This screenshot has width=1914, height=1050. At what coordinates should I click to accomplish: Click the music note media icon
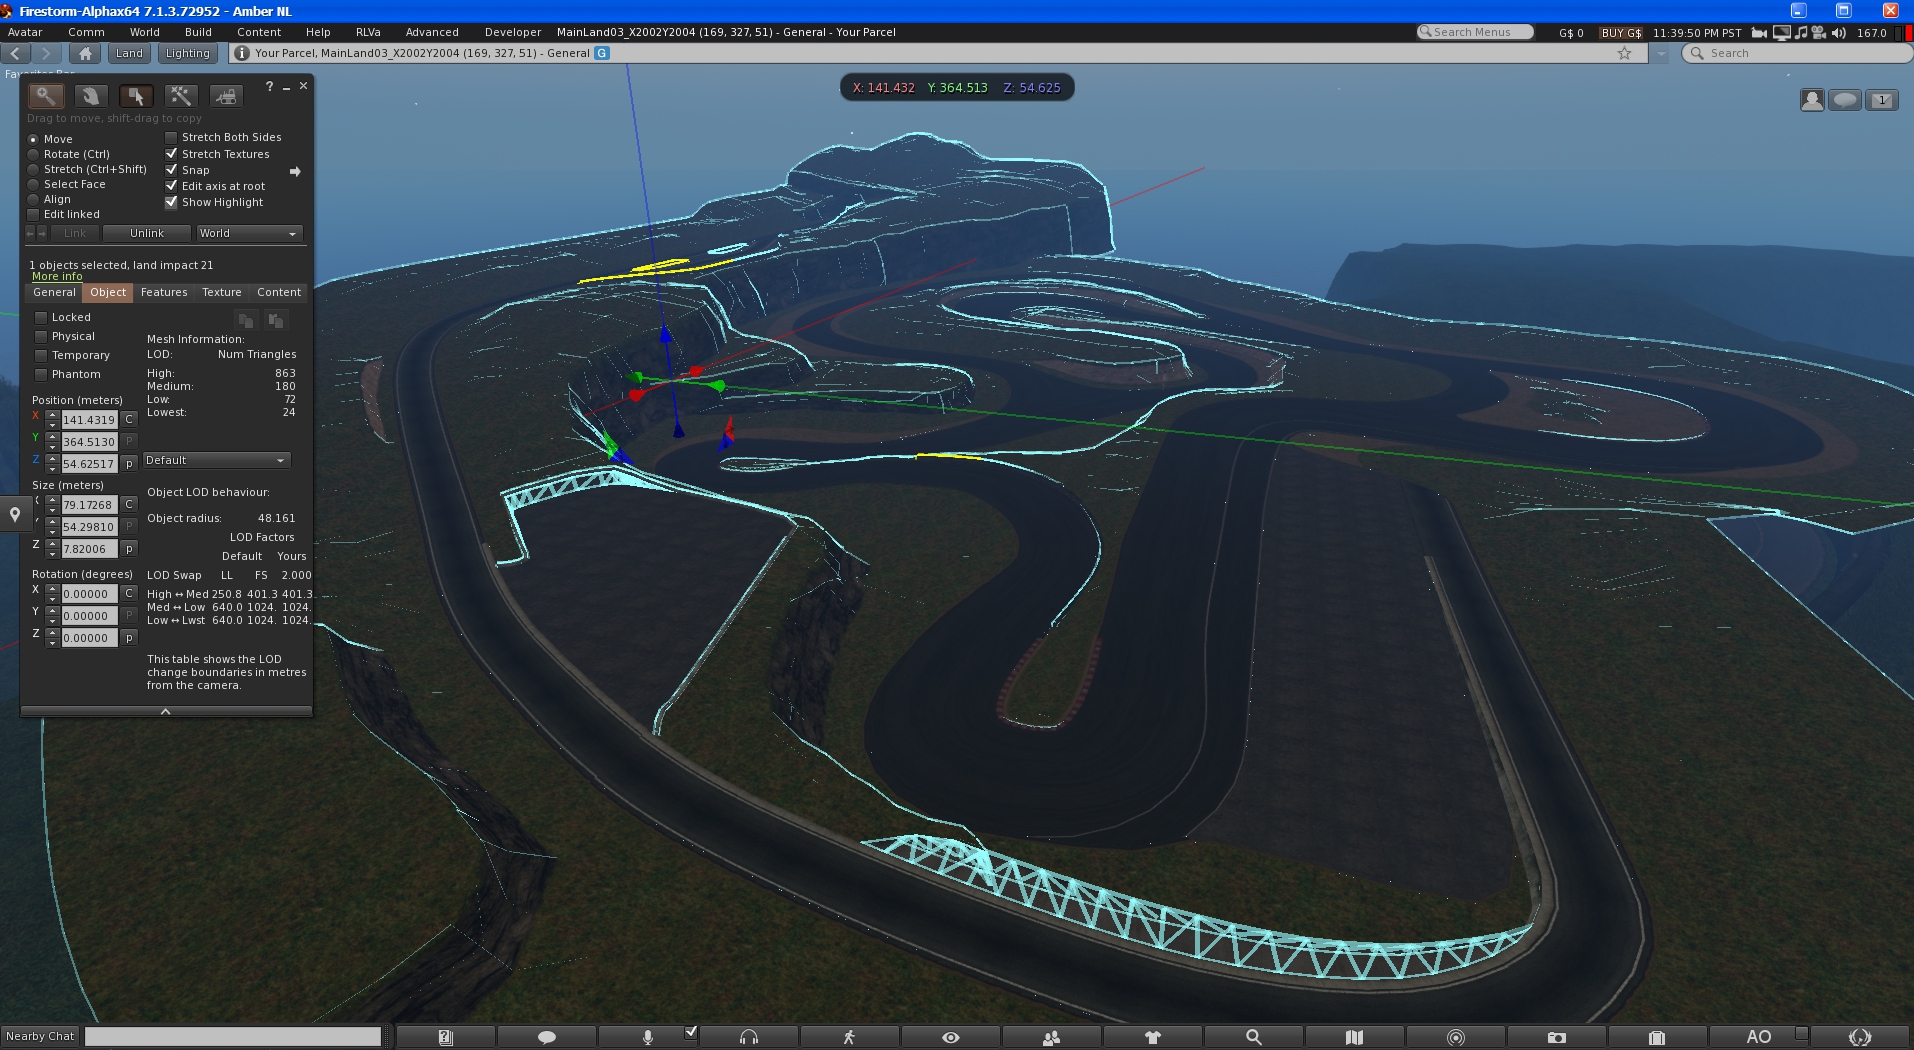click(1801, 33)
